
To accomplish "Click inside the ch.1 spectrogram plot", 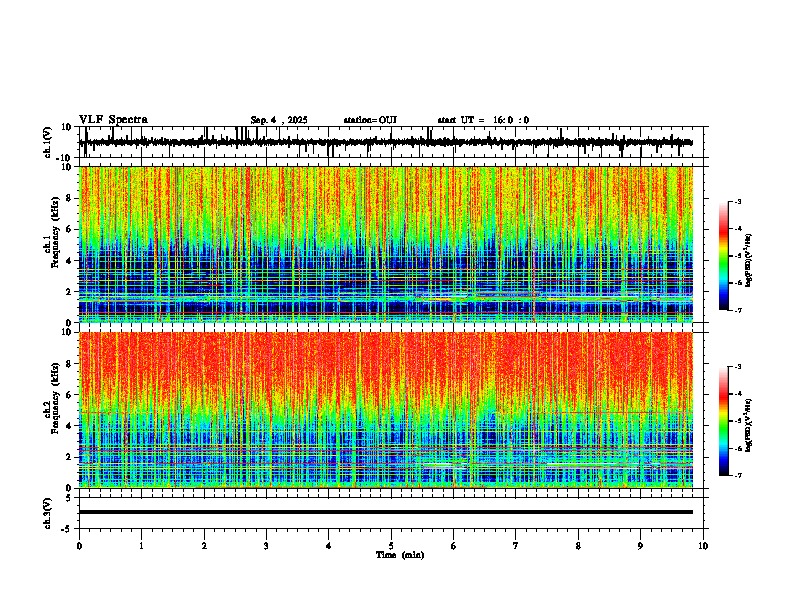I will (386, 244).
